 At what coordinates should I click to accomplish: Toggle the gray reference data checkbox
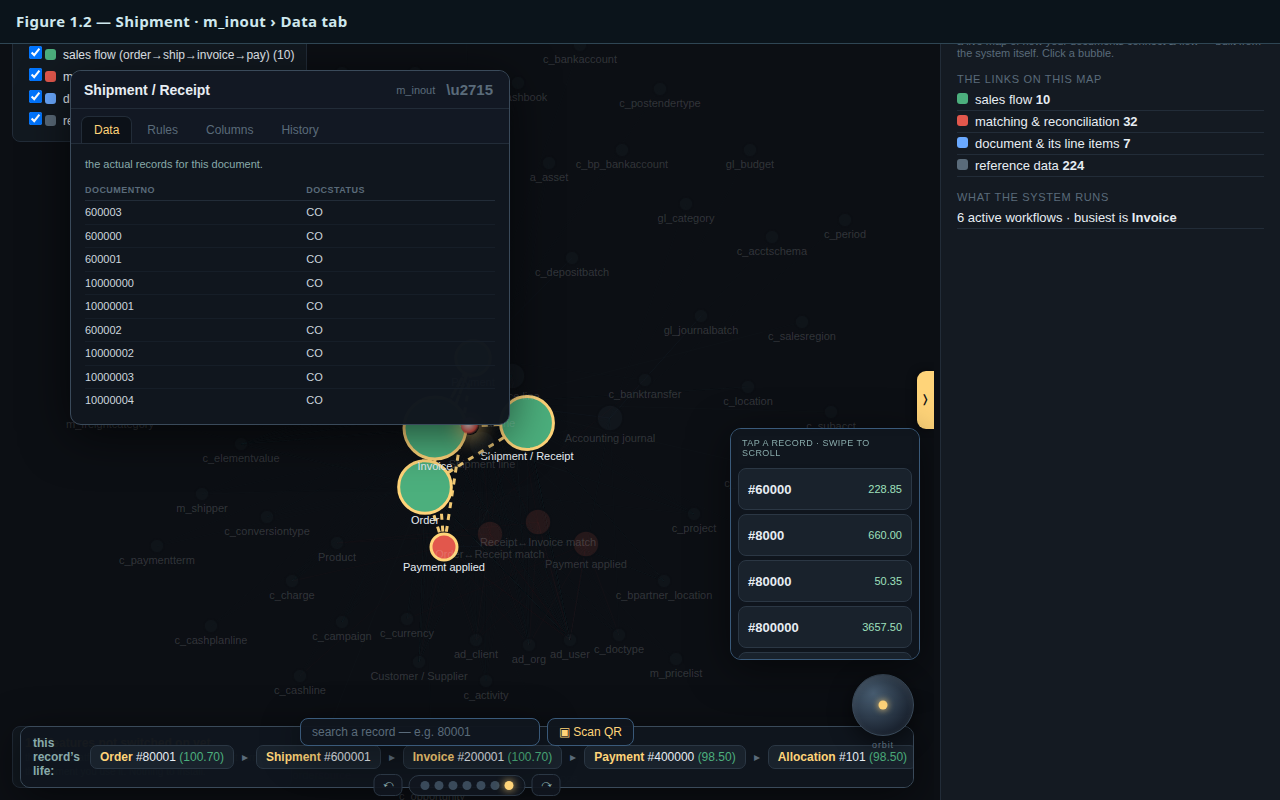point(36,119)
